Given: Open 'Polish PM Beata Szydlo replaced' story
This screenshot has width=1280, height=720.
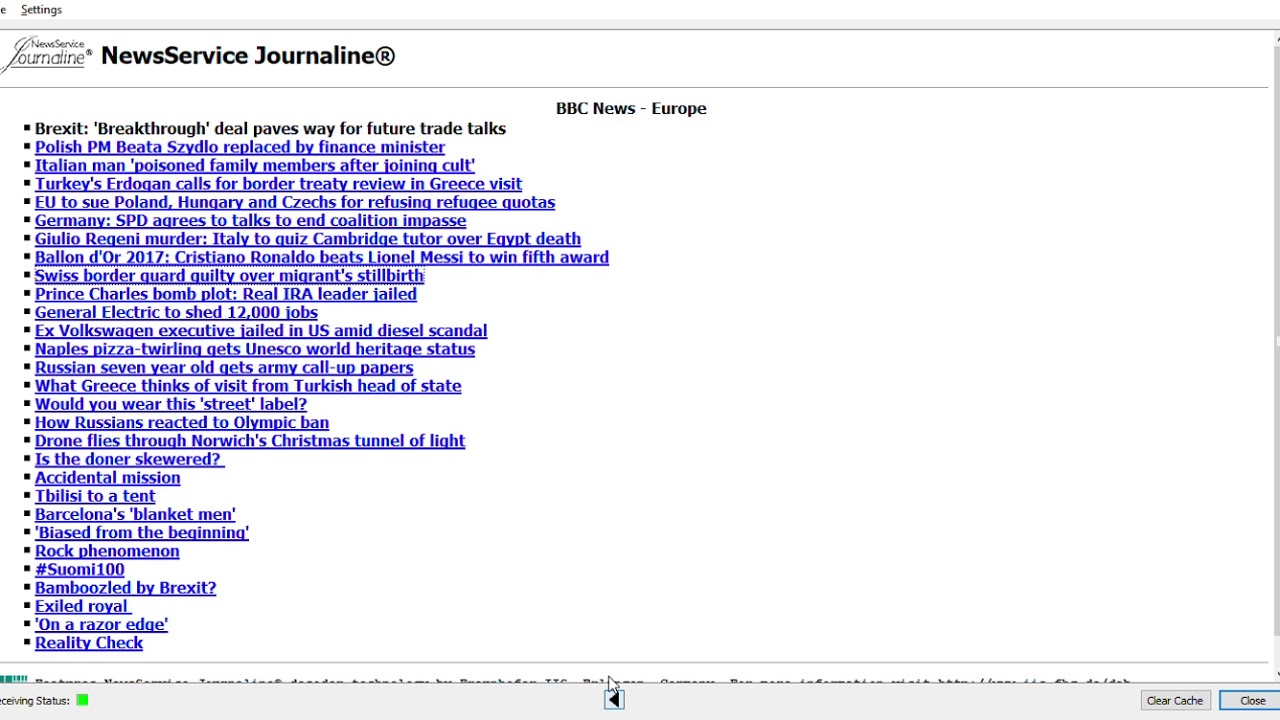Looking at the screenshot, I should (240, 147).
